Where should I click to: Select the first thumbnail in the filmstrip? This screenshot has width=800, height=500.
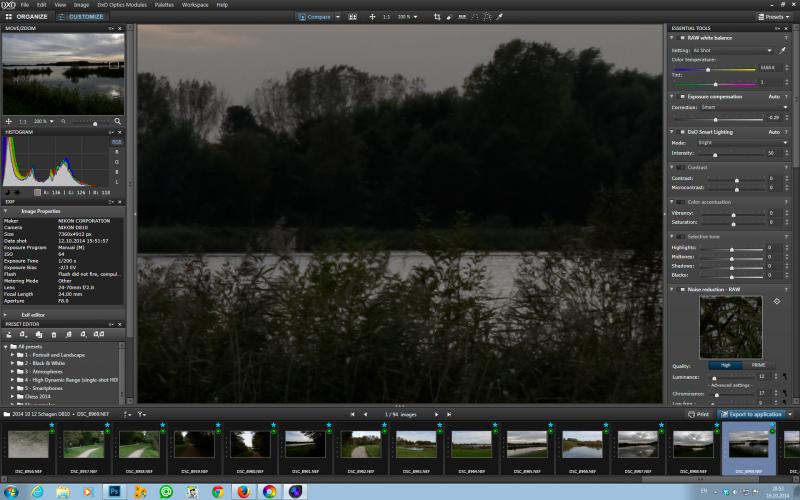pos(29,444)
